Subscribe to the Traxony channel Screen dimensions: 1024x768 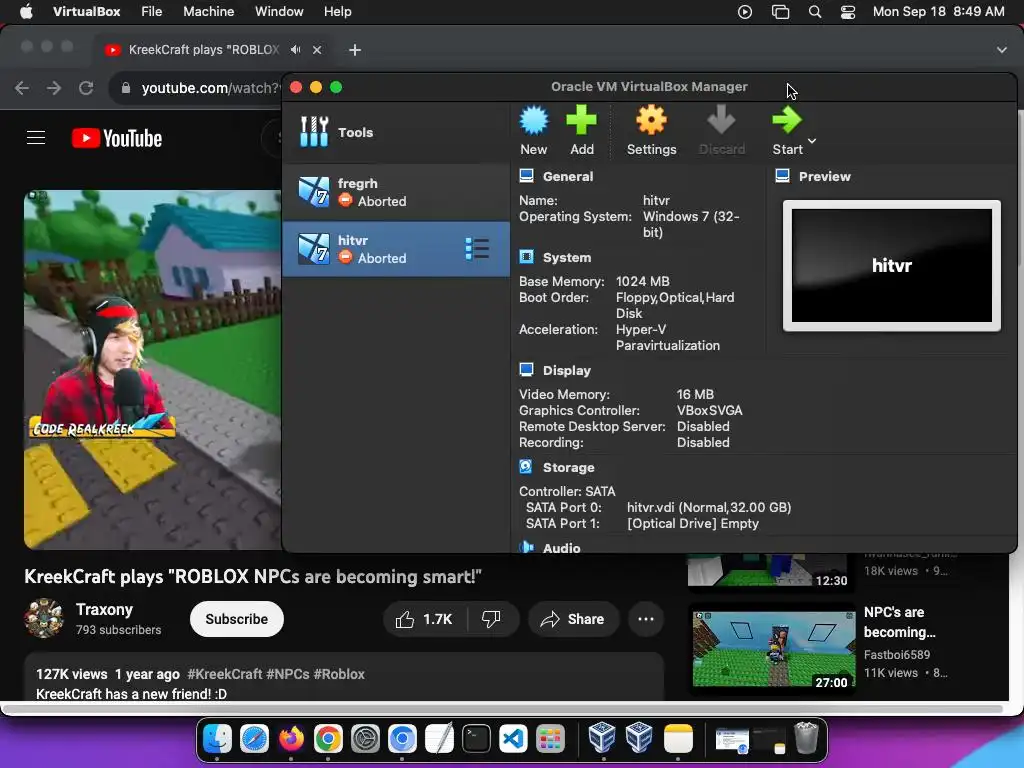click(x=236, y=619)
